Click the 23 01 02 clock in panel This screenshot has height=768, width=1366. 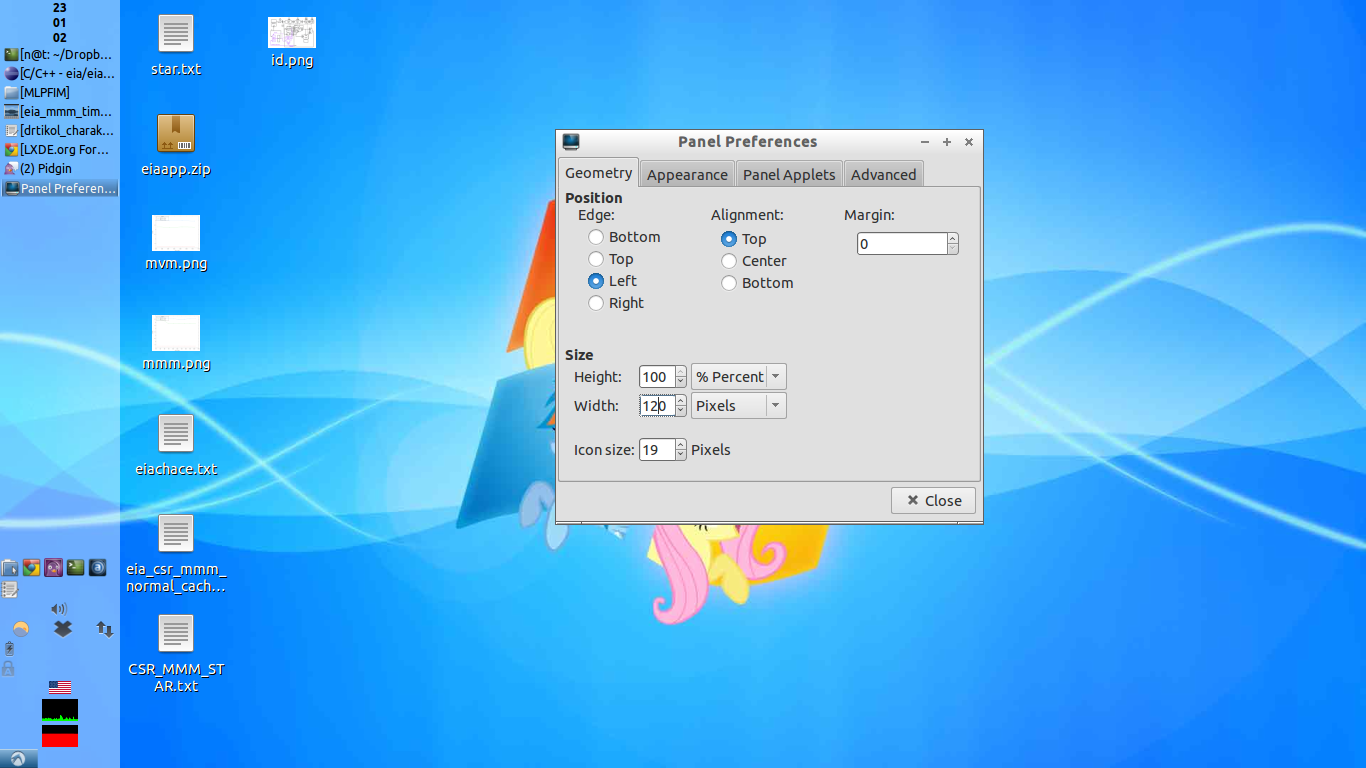(x=60, y=22)
